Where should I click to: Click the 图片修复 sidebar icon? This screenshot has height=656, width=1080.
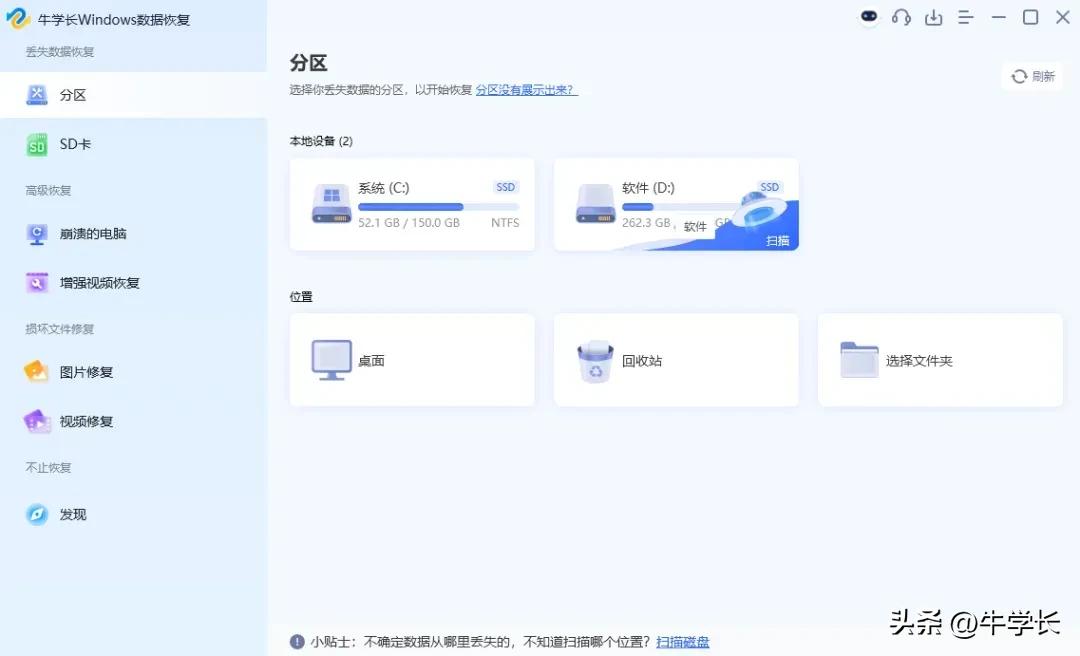click(37, 372)
